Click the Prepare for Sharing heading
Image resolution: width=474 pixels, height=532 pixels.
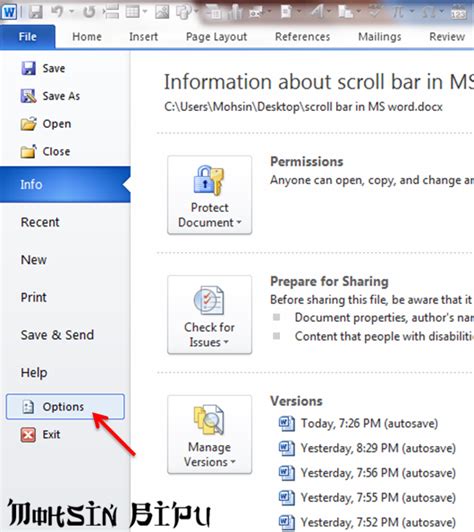point(329,281)
